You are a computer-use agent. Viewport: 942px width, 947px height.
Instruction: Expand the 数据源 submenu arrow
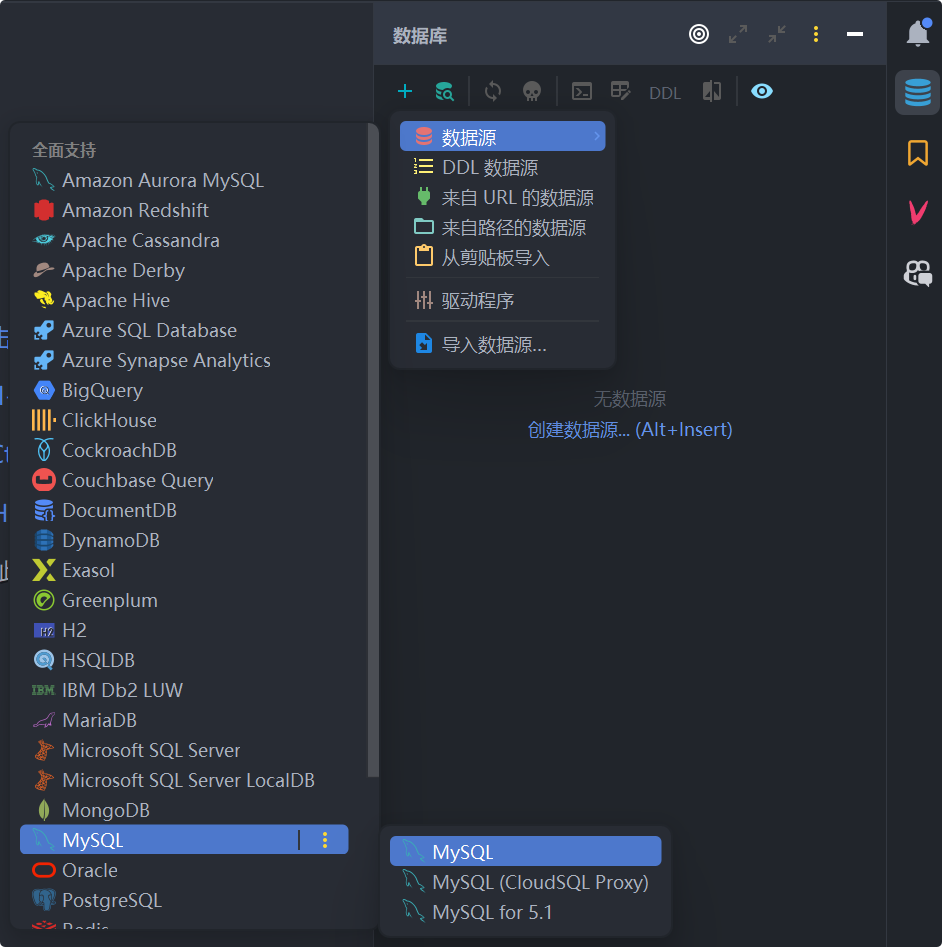597,136
